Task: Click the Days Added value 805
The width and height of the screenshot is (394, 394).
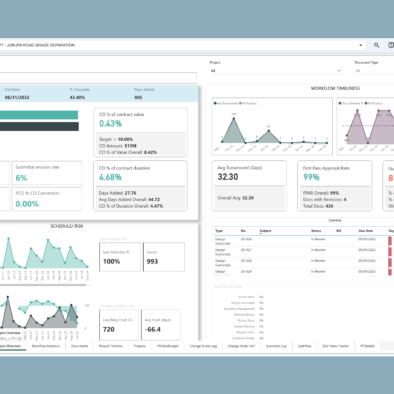Action: (x=138, y=97)
